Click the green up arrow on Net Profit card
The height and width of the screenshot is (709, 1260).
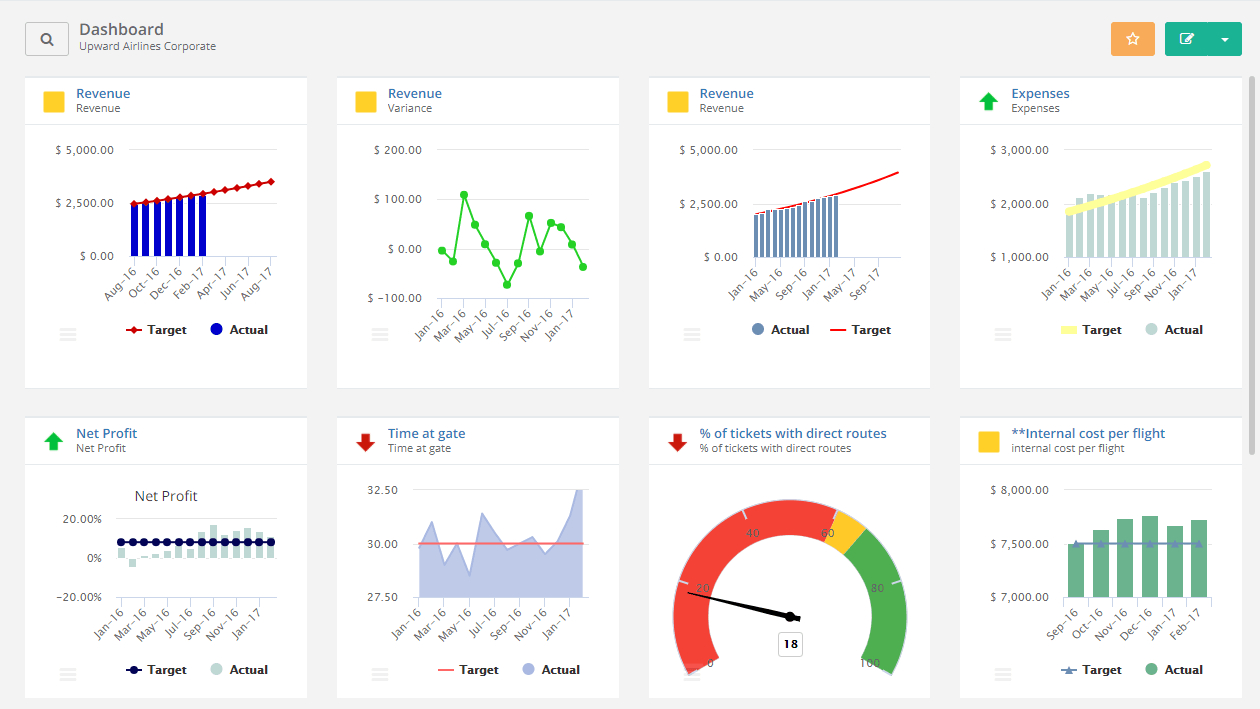pyautogui.click(x=53, y=441)
